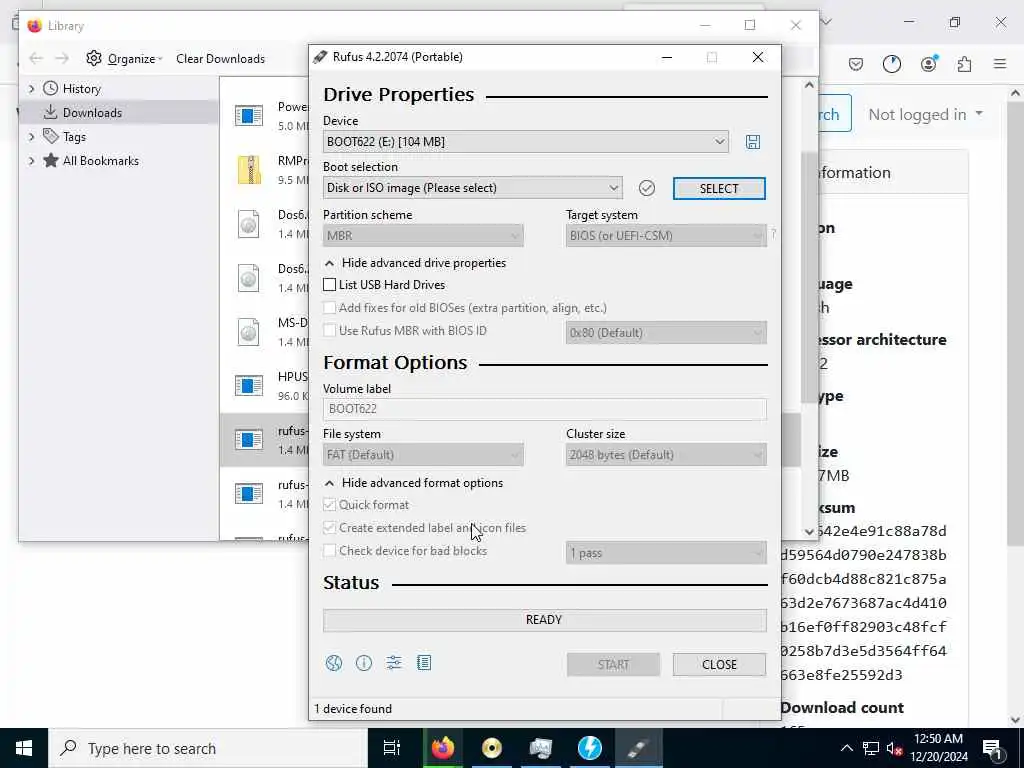Open Firefox from the taskbar
This screenshot has width=1024, height=768.
click(442, 748)
